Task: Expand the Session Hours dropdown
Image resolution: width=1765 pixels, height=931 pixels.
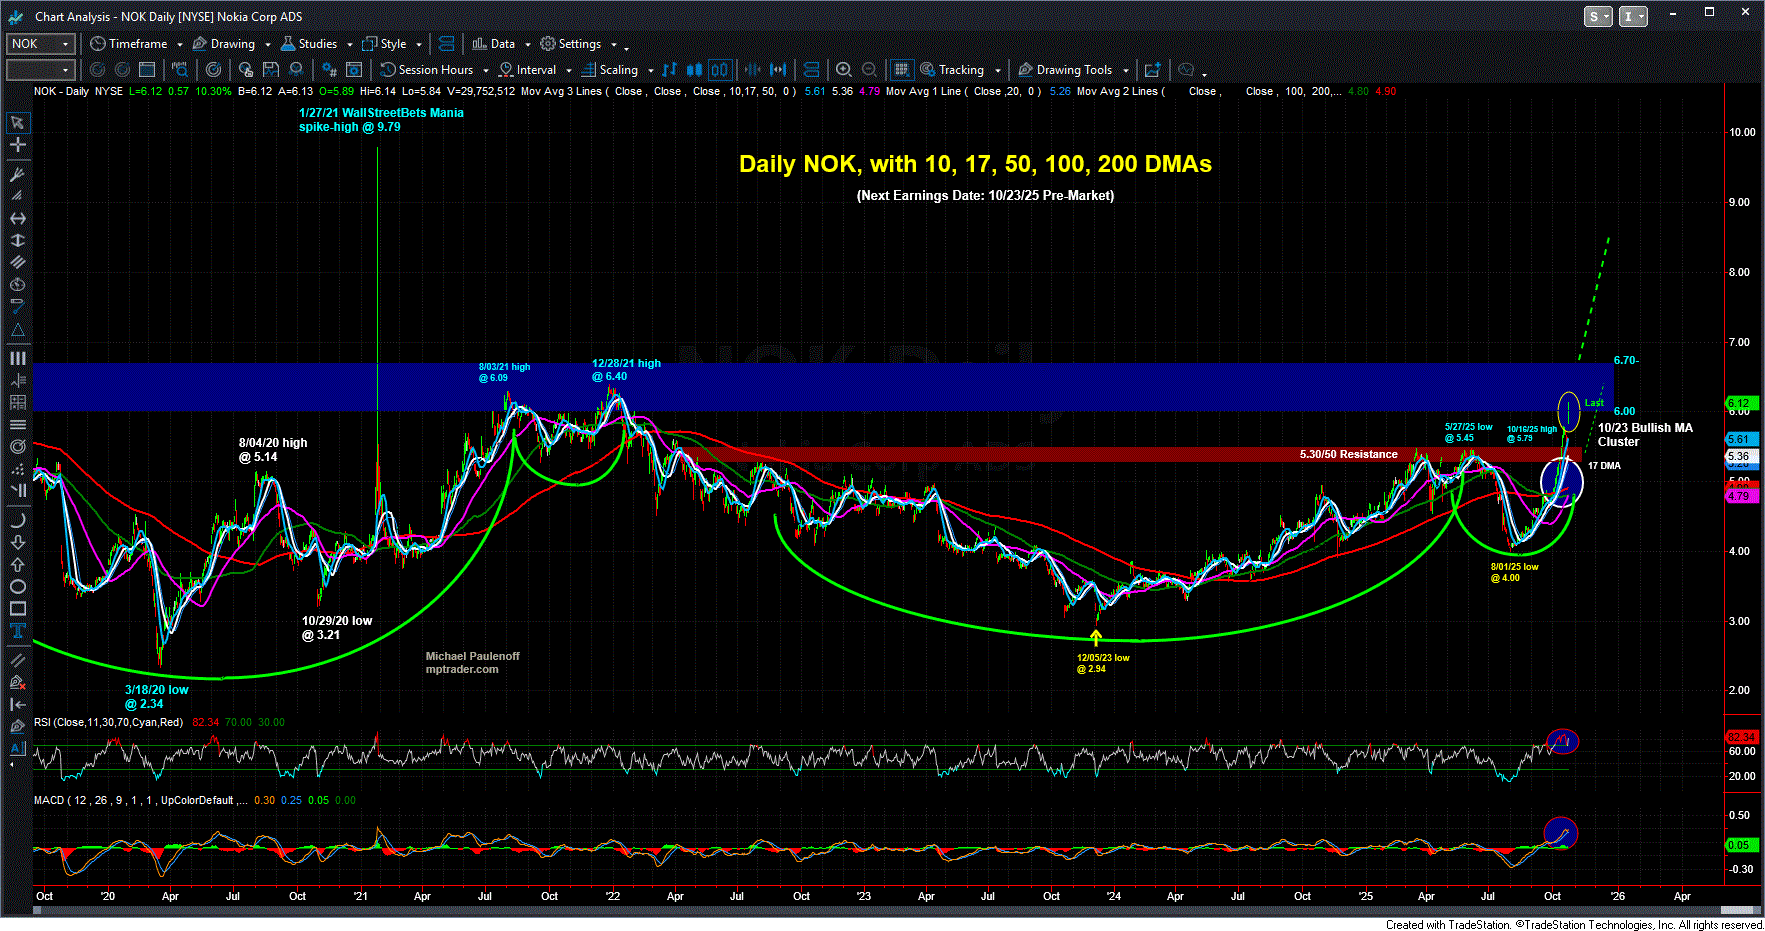Action: tap(486, 71)
